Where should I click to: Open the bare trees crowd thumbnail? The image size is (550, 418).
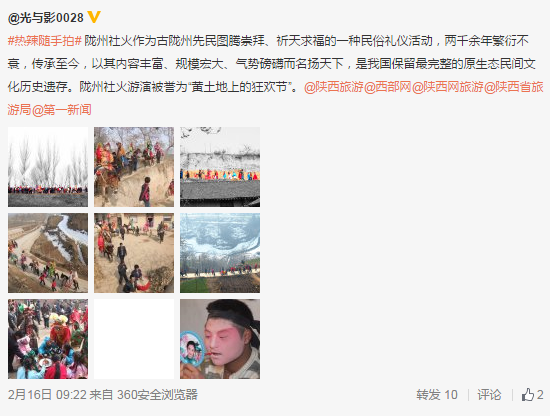pyautogui.click(x=48, y=167)
